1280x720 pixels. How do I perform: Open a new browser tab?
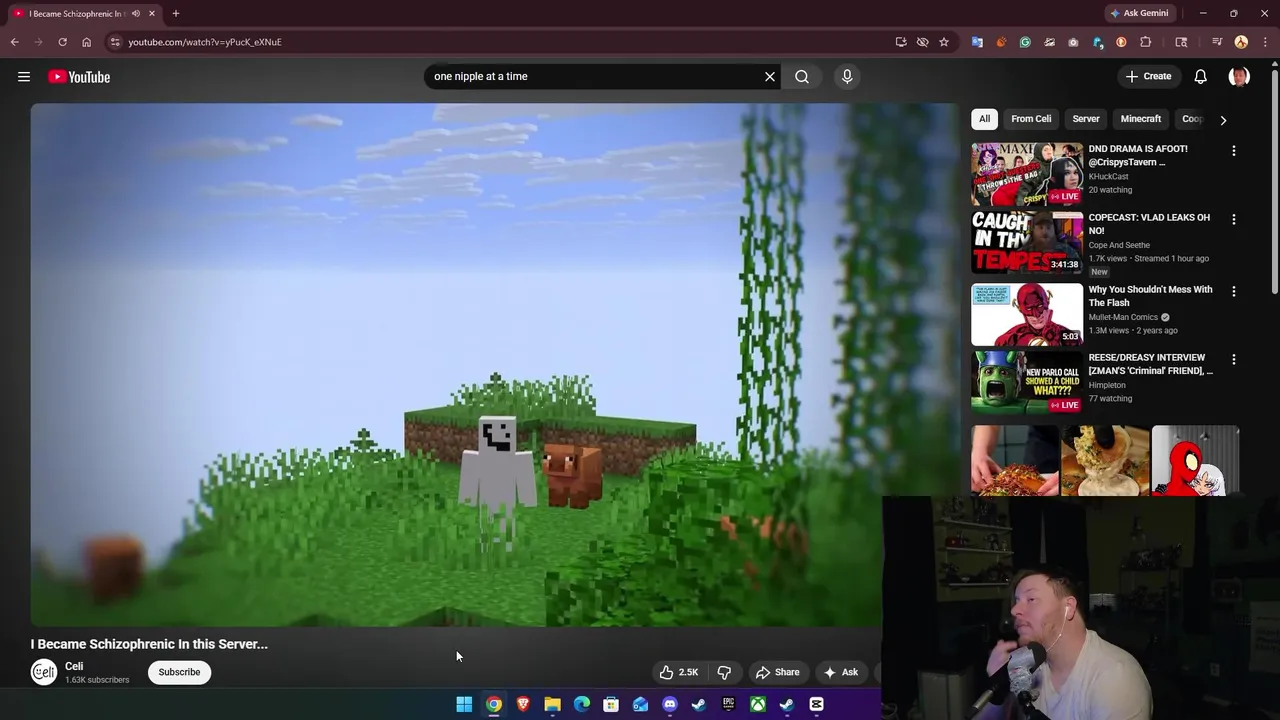[175, 13]
